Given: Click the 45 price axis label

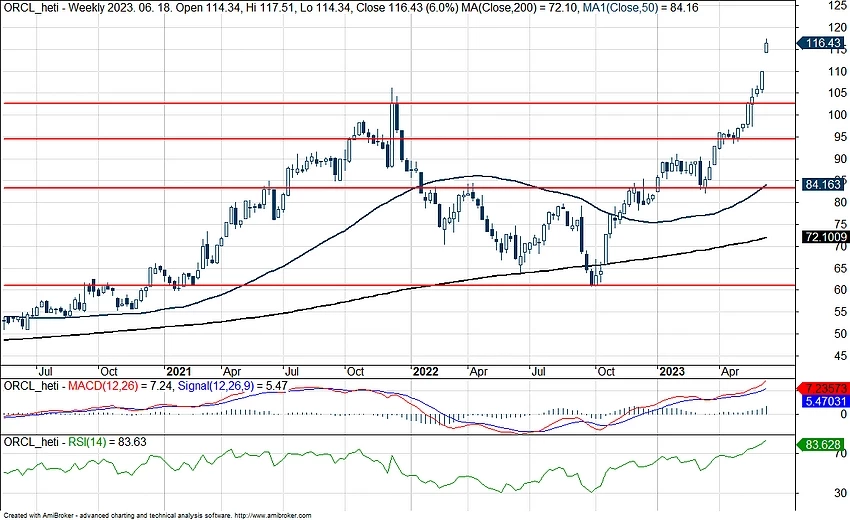Looking at the screenshot, I should (840, 356).
